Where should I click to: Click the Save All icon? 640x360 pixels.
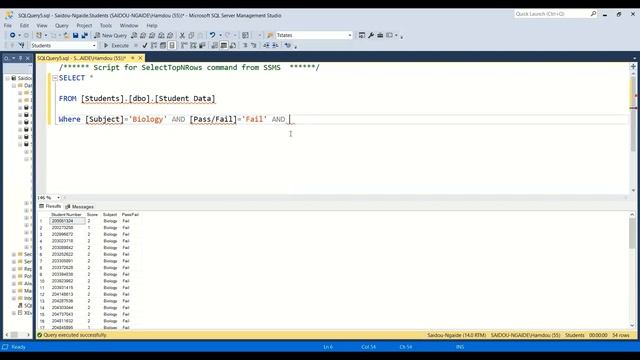click(84, 36)
